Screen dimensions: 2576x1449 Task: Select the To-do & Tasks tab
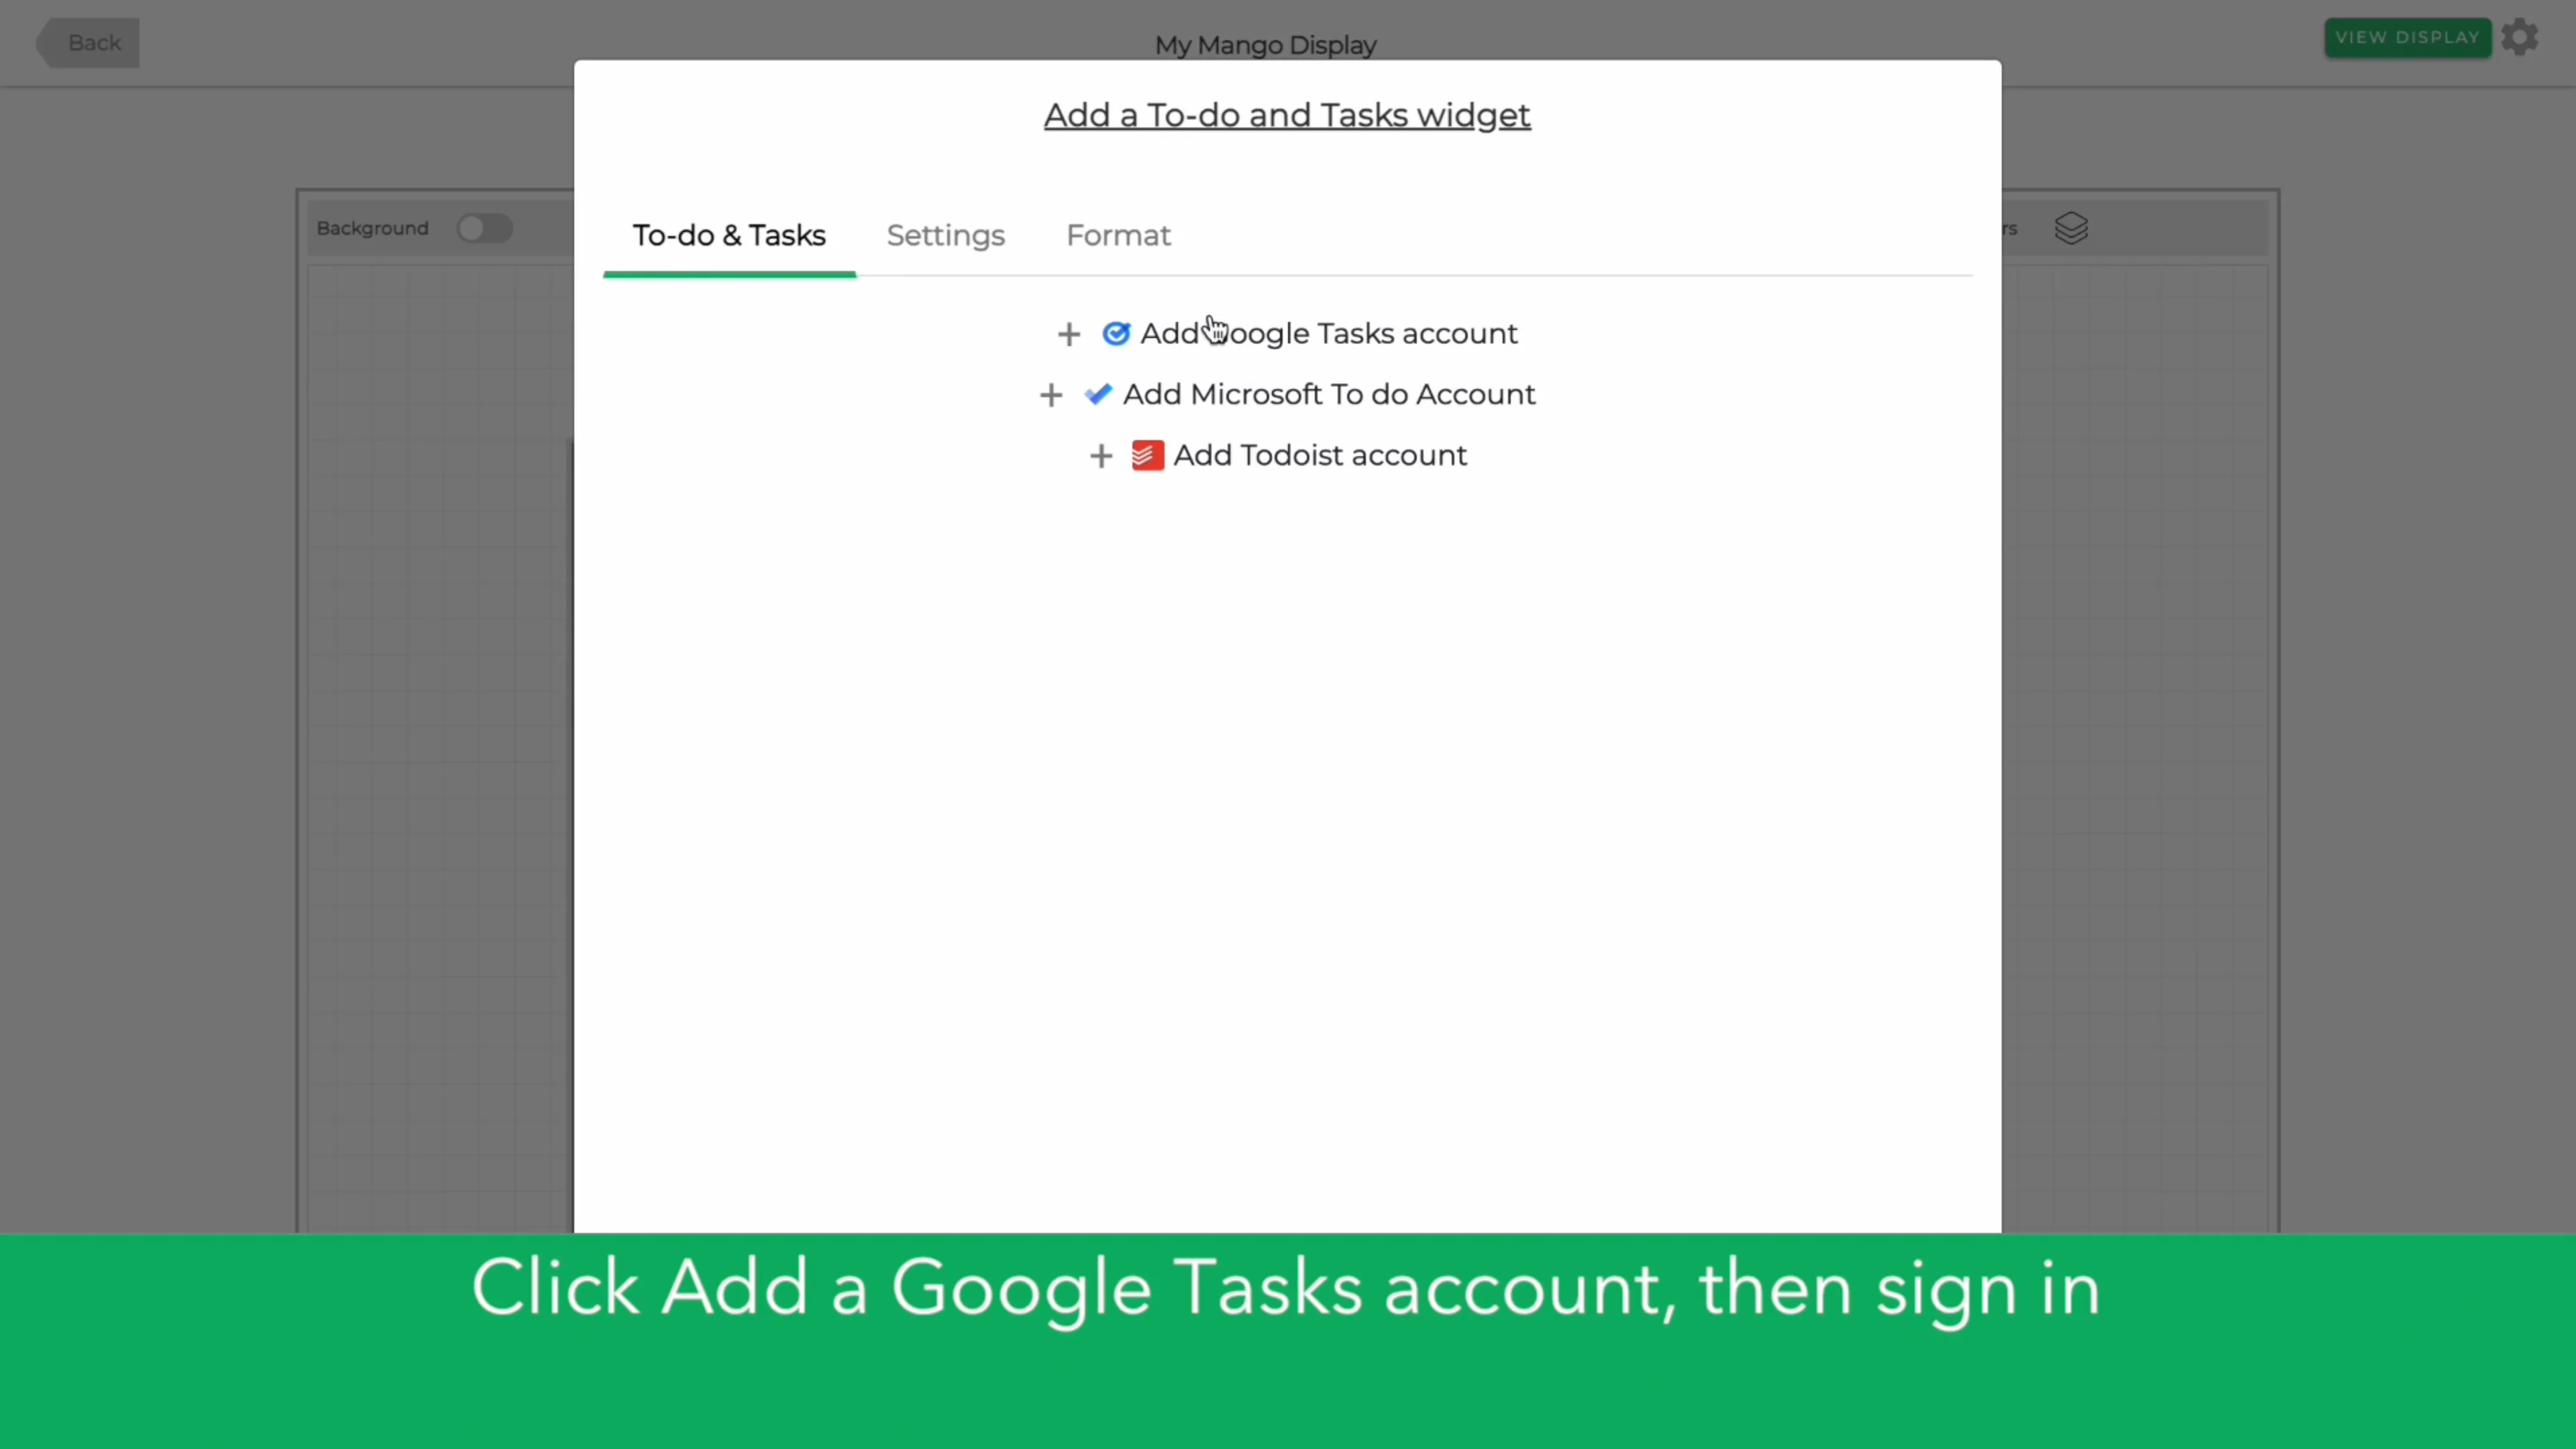729,236
